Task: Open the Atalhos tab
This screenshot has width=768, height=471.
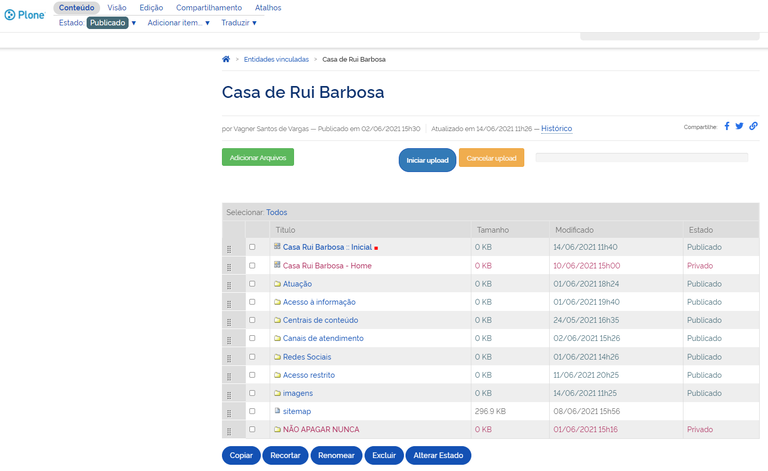Action: tap(268, 8)
